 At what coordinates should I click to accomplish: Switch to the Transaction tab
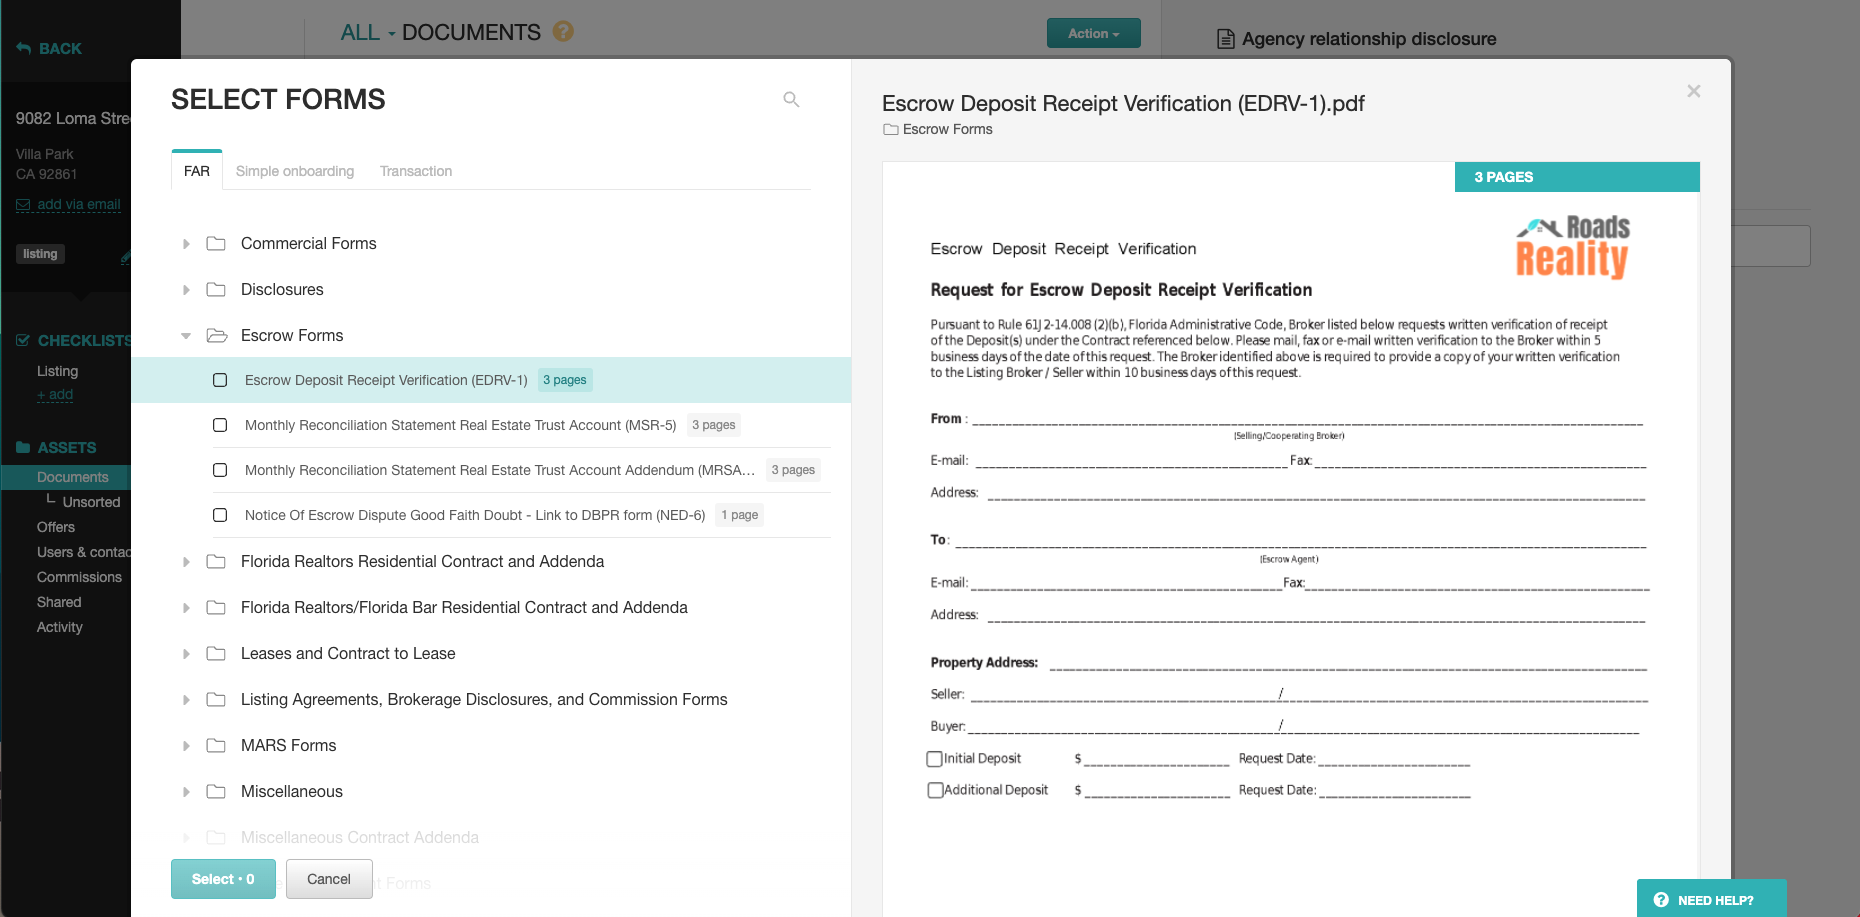coord(415,171)
